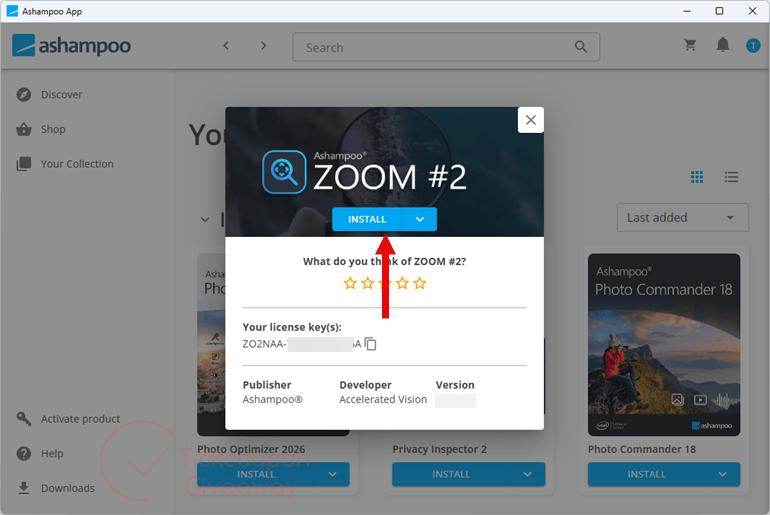Screen dimensions: 770x515
Task: Click inside the Search field
Action: [446, 47]
